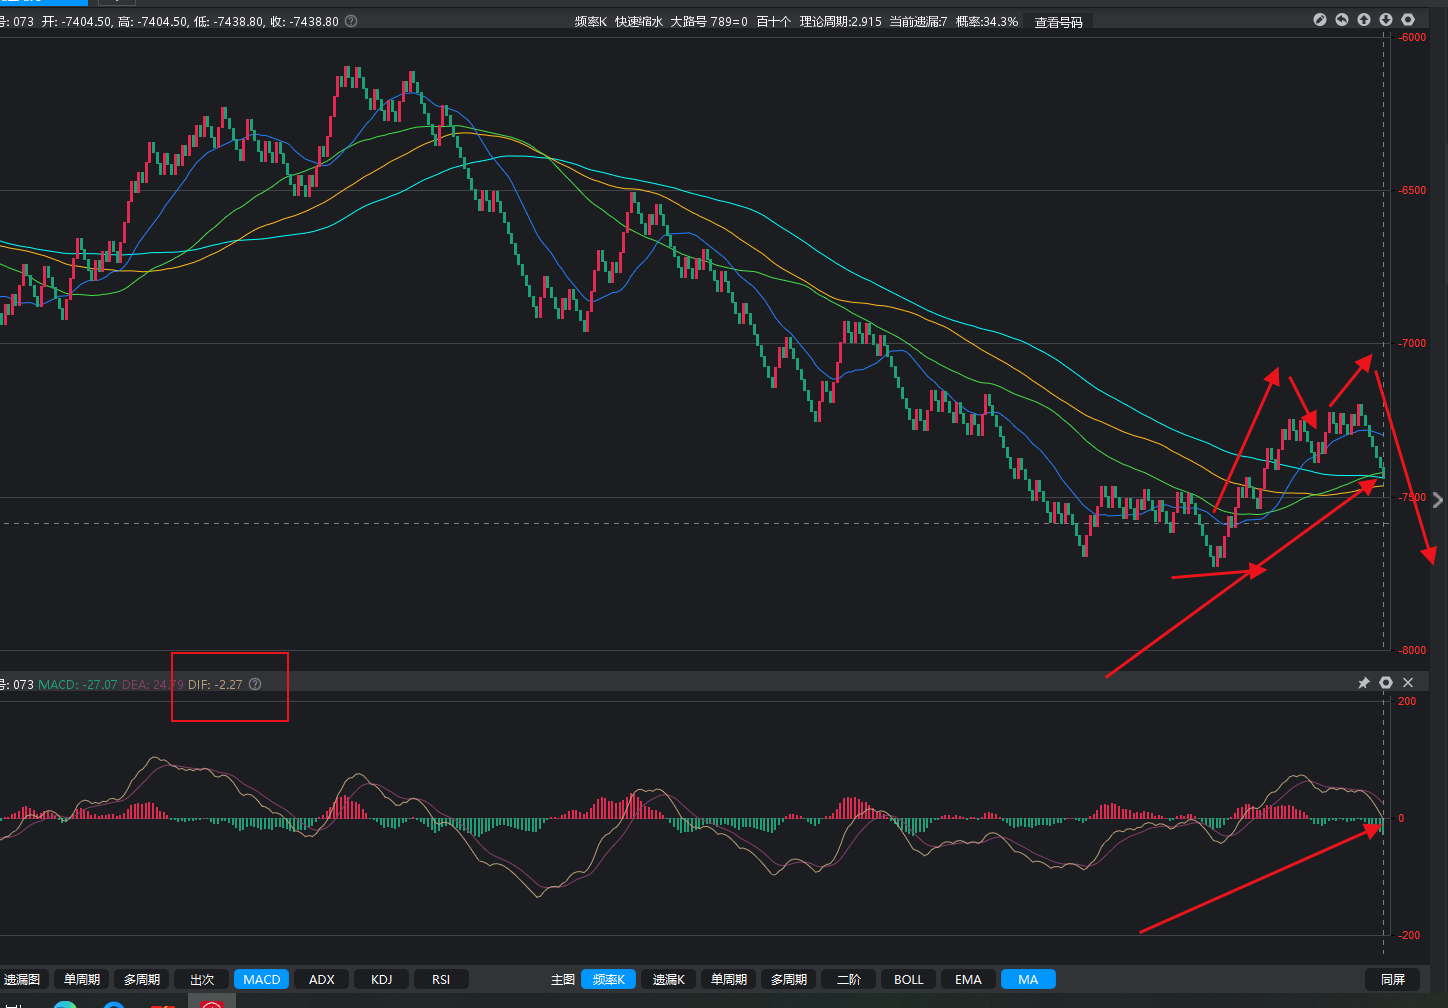The height and width of the screenshot is (1008, 1448).
Task: Toggle the EMA overlay
Action: pos(968,979)
